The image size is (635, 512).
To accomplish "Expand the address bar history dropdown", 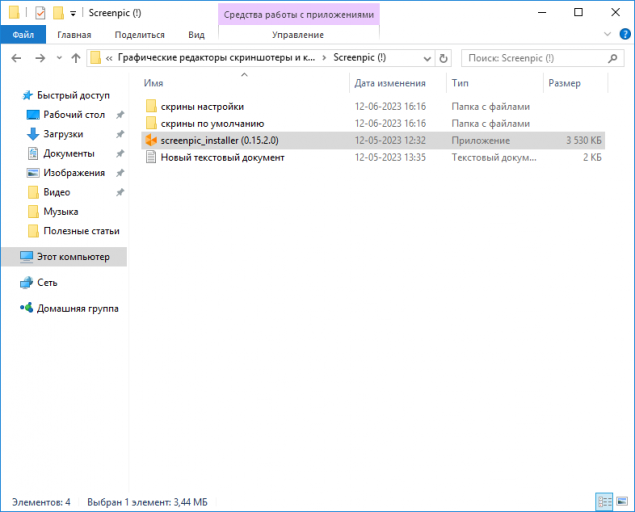I will coord(427,59).
